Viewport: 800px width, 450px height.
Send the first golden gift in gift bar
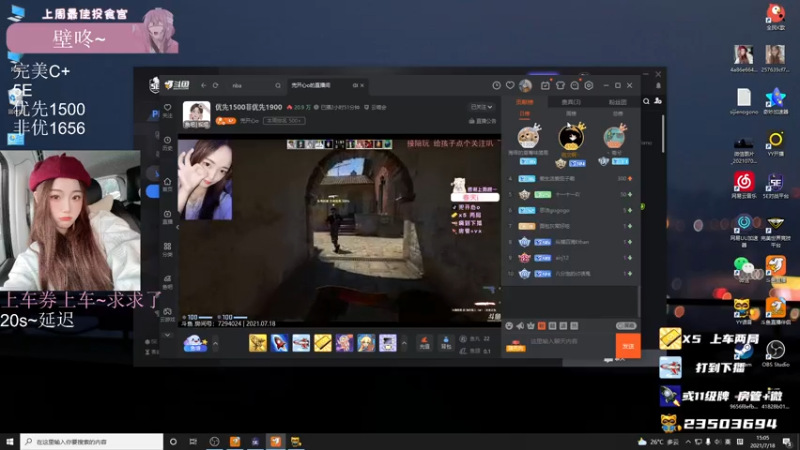click(x=258, y=343)
